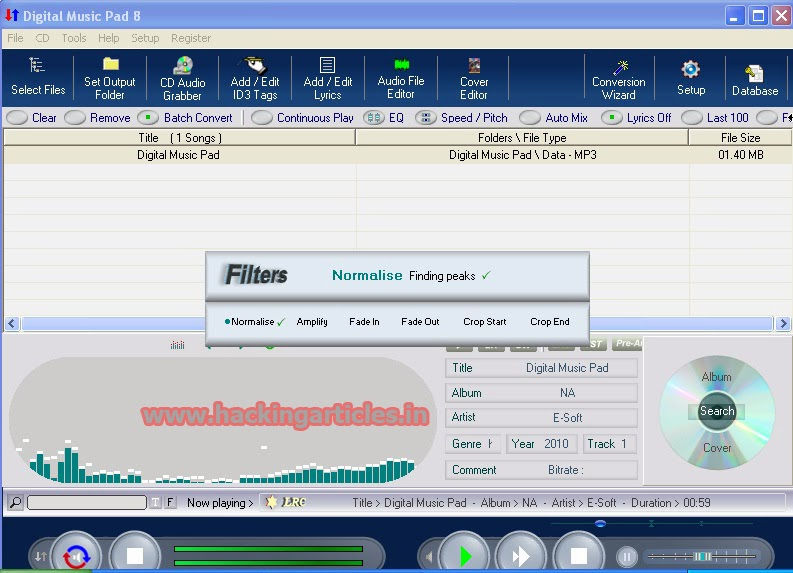
Task: Click the Artist E-Soft field
Action: (541, 418)
